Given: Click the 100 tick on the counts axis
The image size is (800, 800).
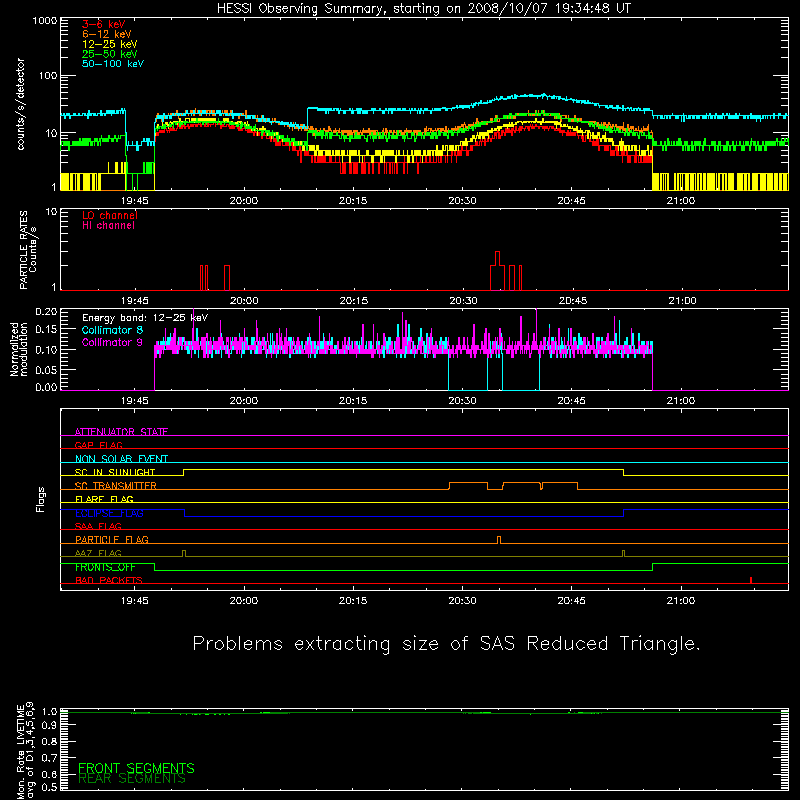Looking at the screenshot, I should coord(48,76).
